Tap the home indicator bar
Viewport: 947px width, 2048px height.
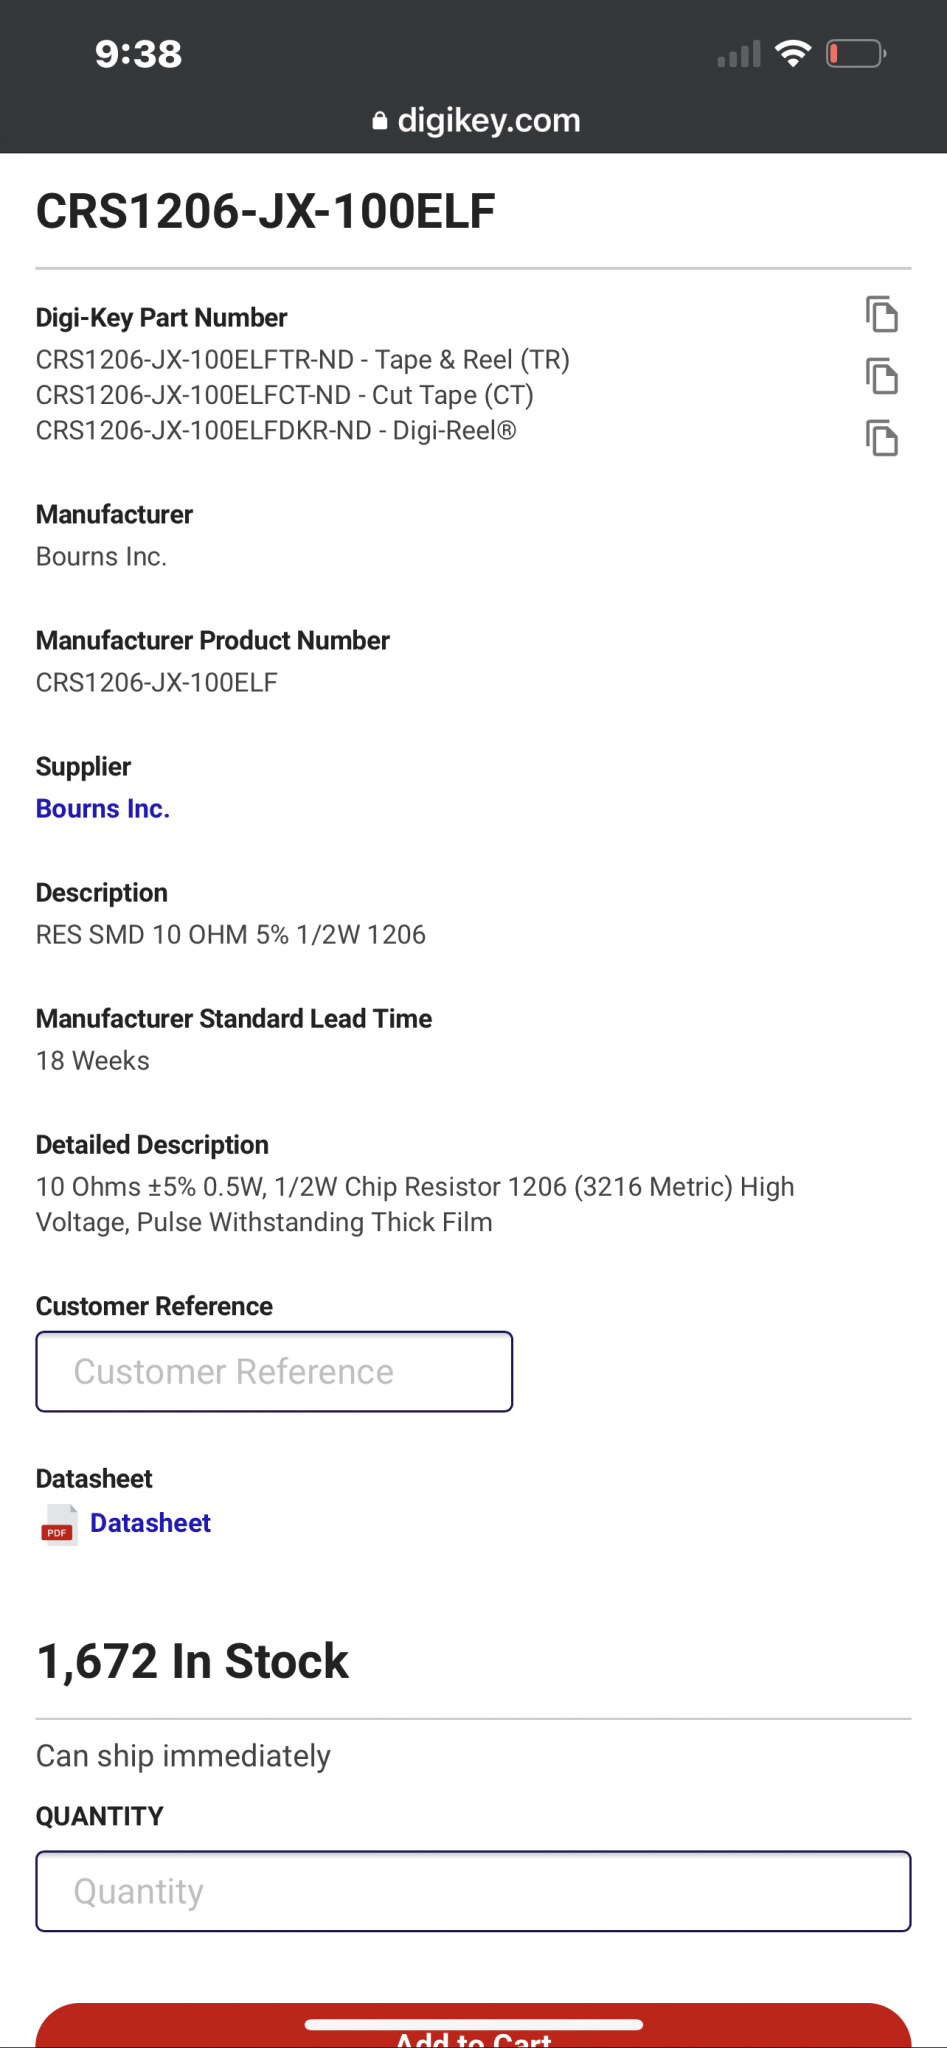coord(473,2025)
